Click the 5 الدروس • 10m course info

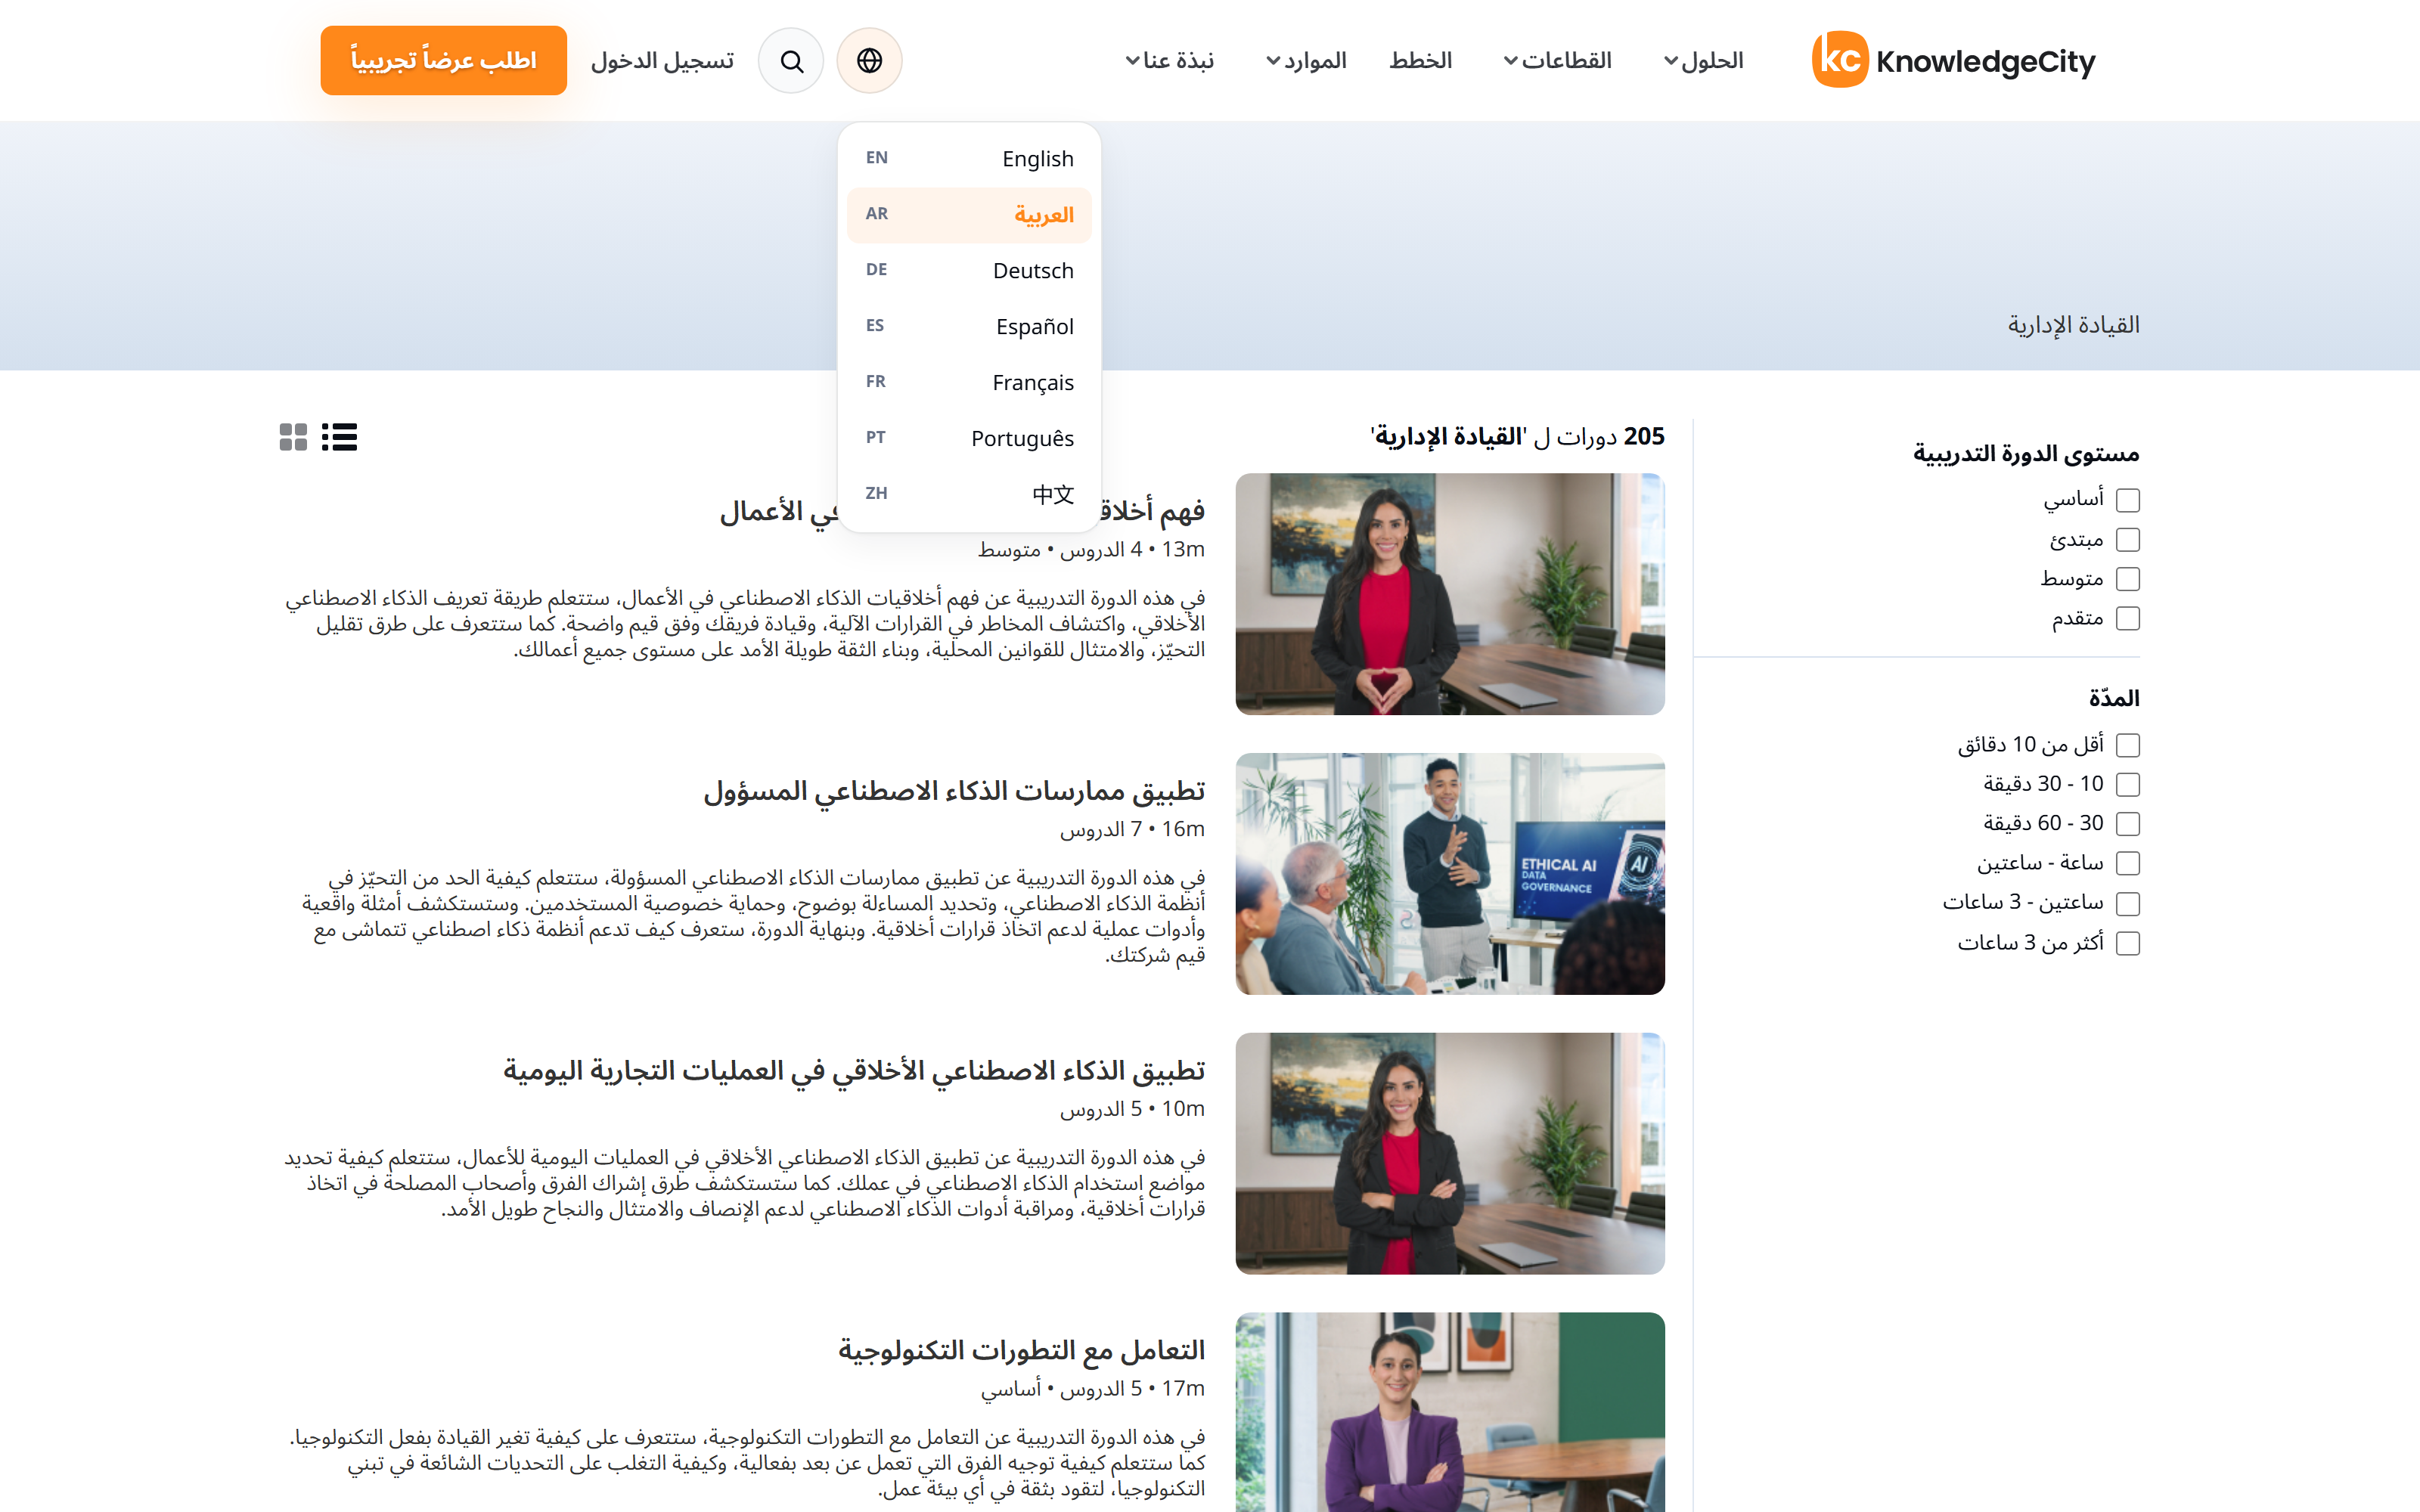point(1132,1109)
